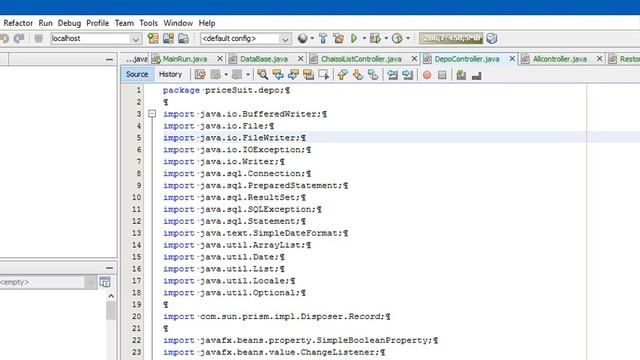Open the Tools menu
This screenshot has width=640, height=360.
tap(148, 23)
